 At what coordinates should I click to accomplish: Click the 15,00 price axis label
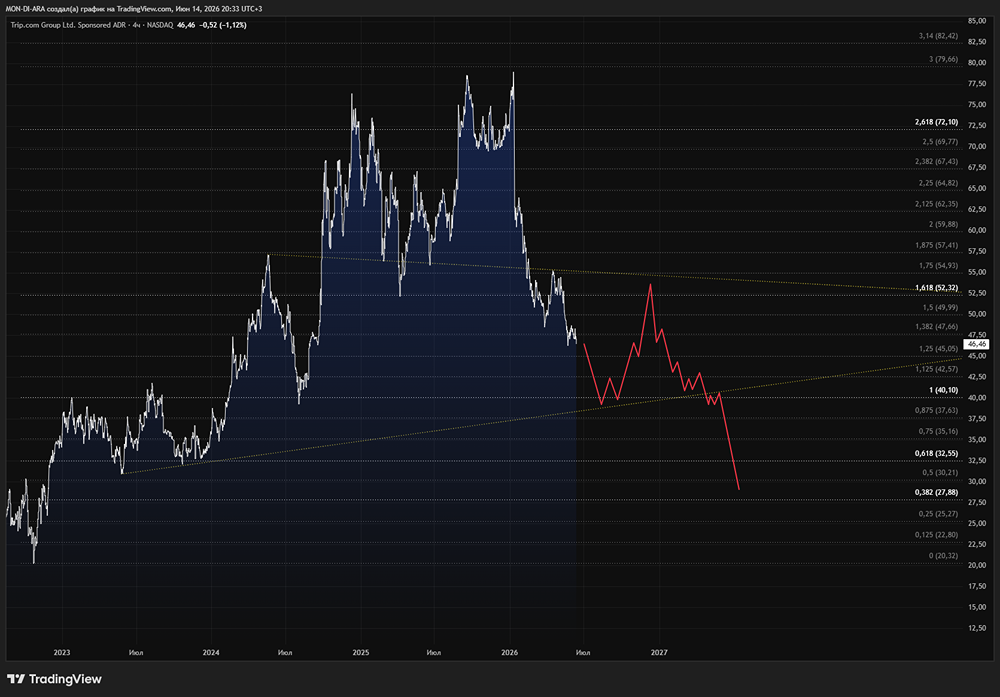[x=977, y=607]
